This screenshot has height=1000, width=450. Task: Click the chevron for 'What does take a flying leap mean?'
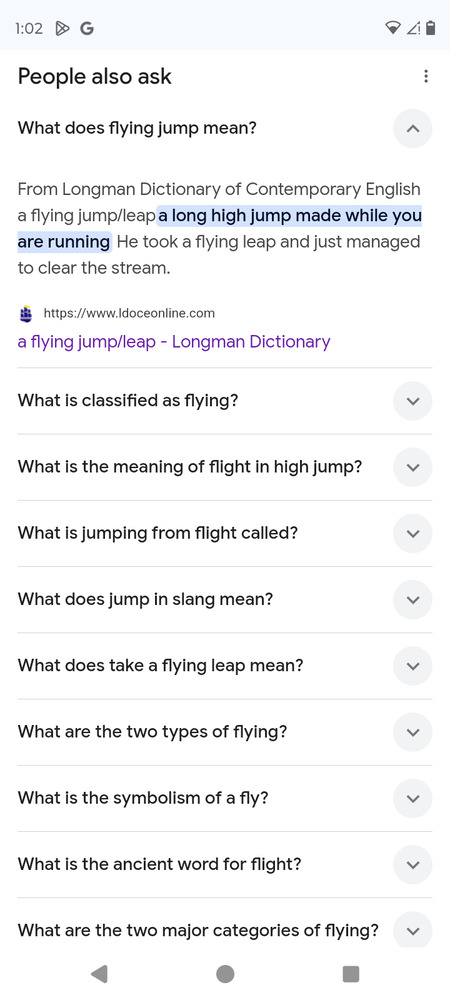(412, 666)
